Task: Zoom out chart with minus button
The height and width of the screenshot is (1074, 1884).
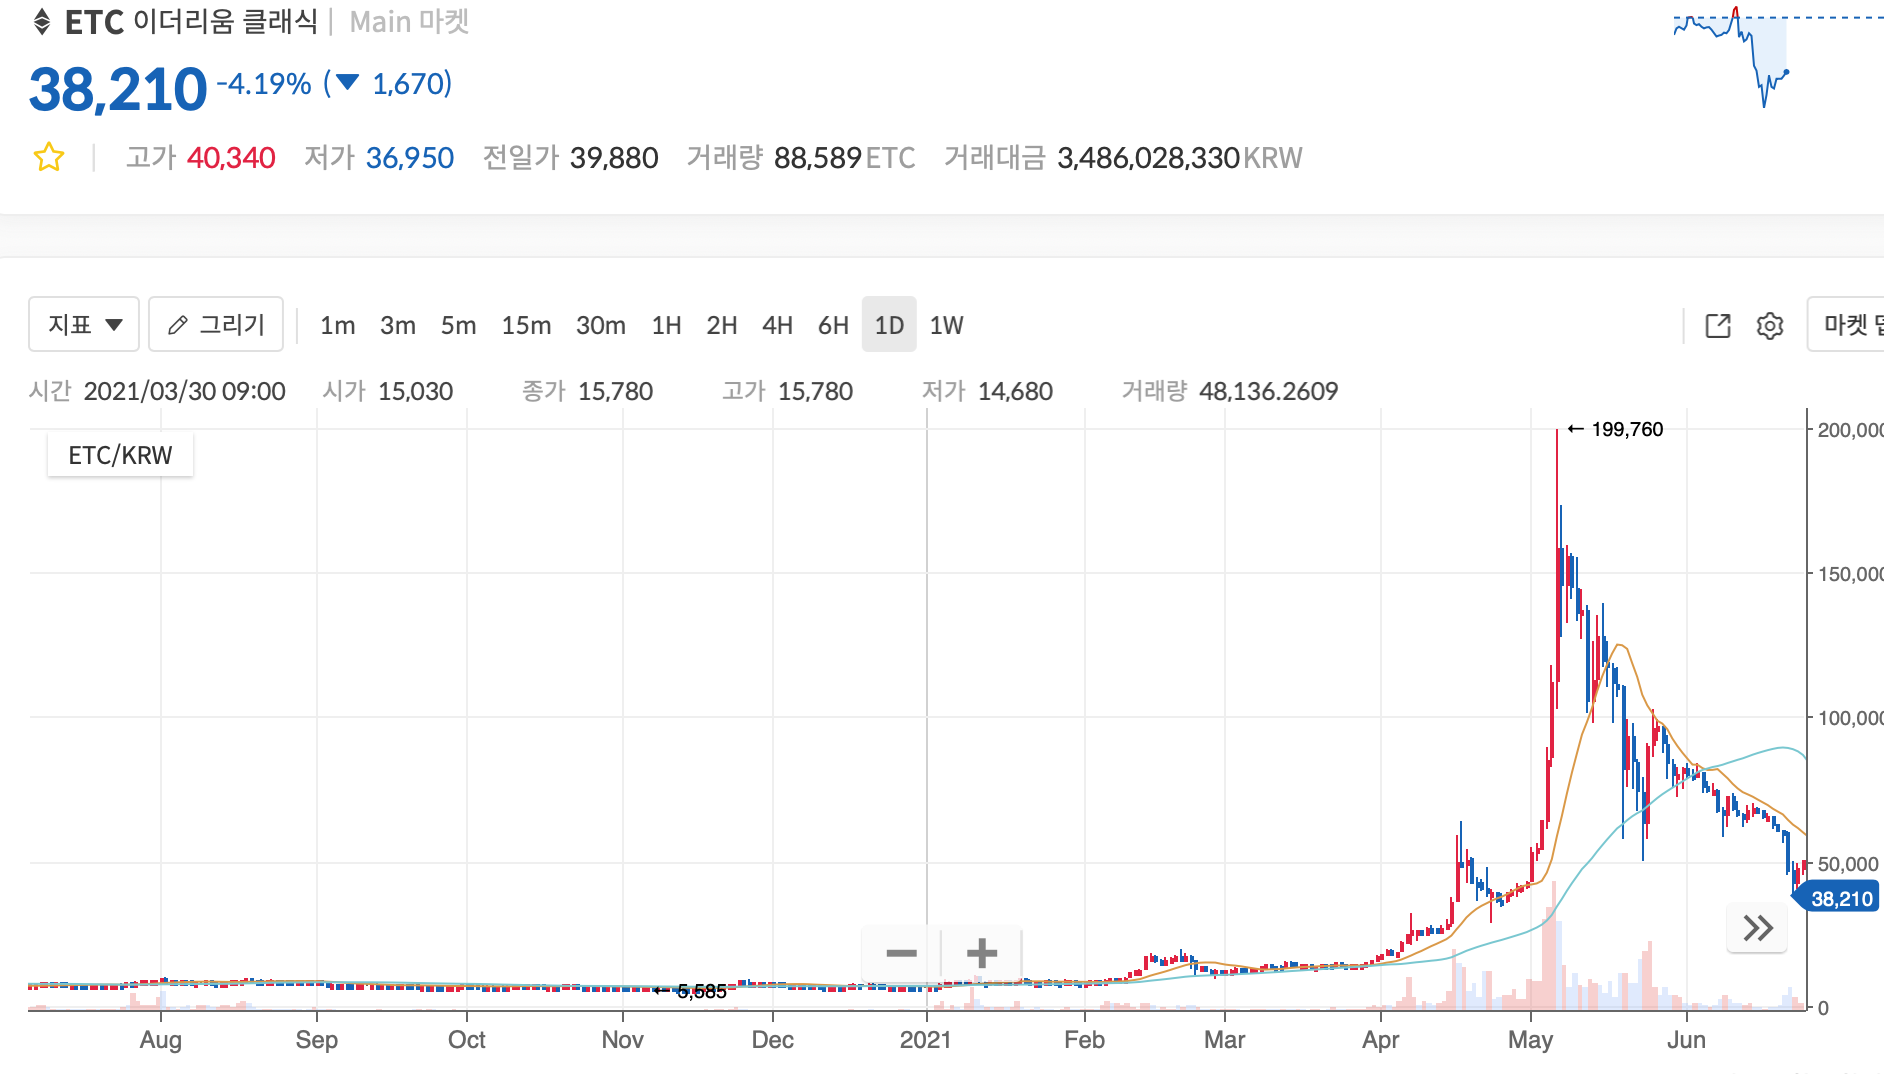Action: (902, 953)
